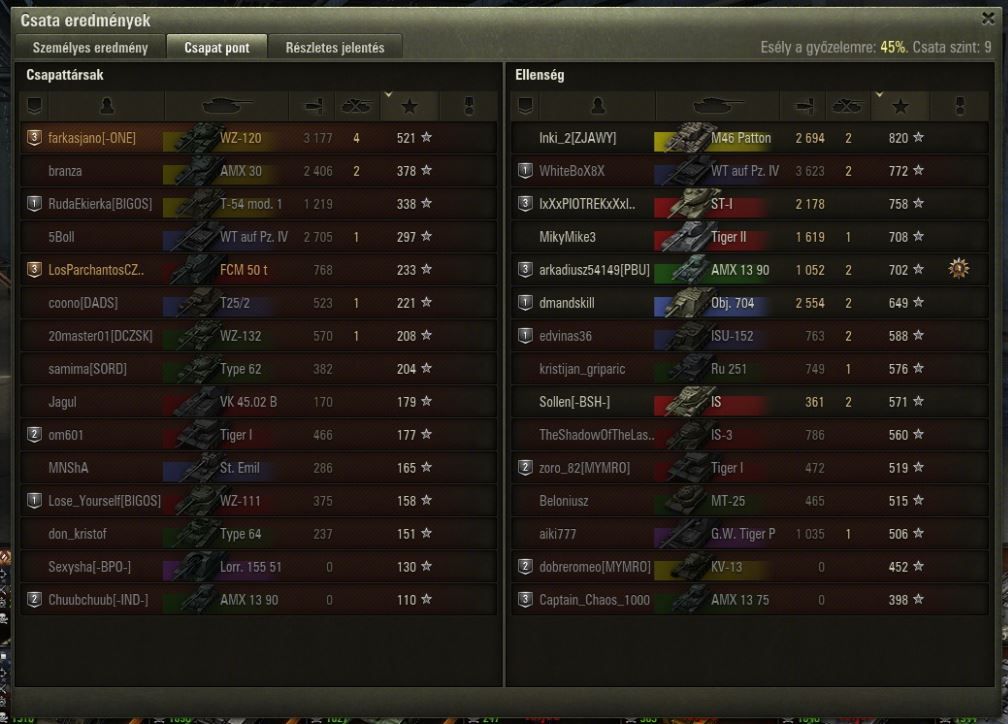1008x724 pixels.
Task: Select enemy Inki_2[ZJAWY]
Action: point(577,138)
